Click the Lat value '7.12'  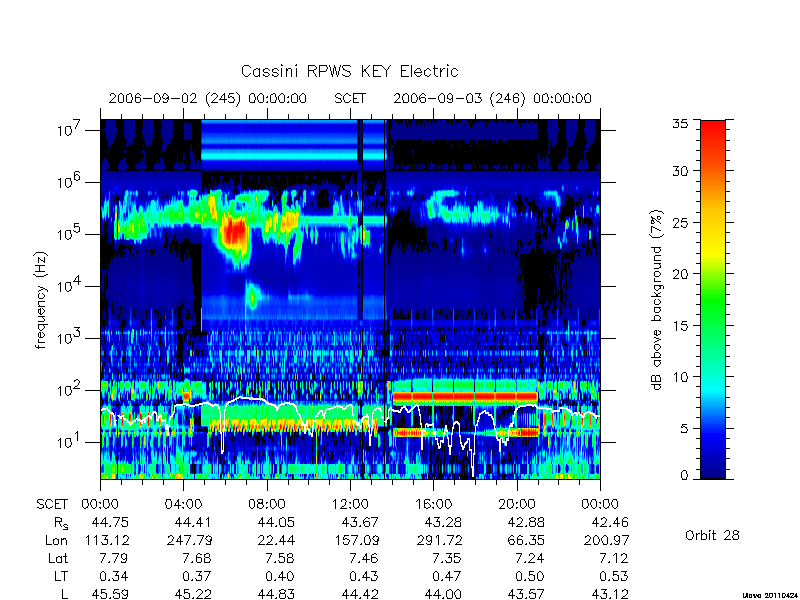[x=614, y=558]
